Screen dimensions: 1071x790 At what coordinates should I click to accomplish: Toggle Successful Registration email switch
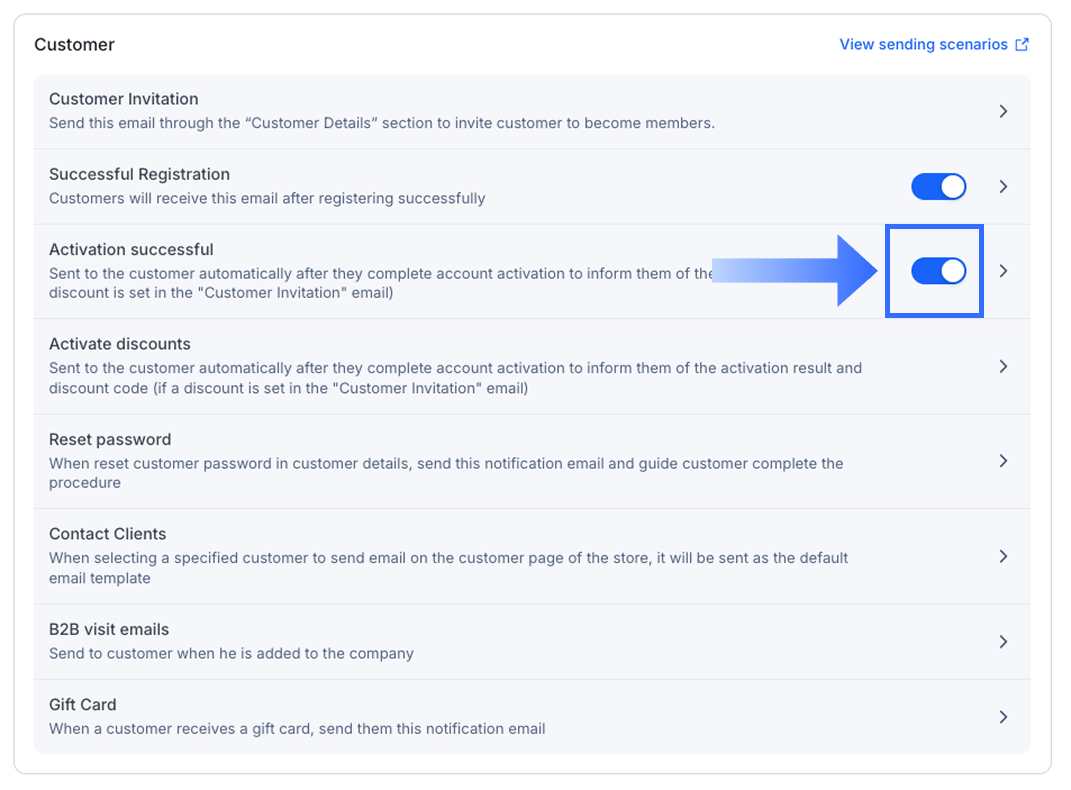(938, 186)
